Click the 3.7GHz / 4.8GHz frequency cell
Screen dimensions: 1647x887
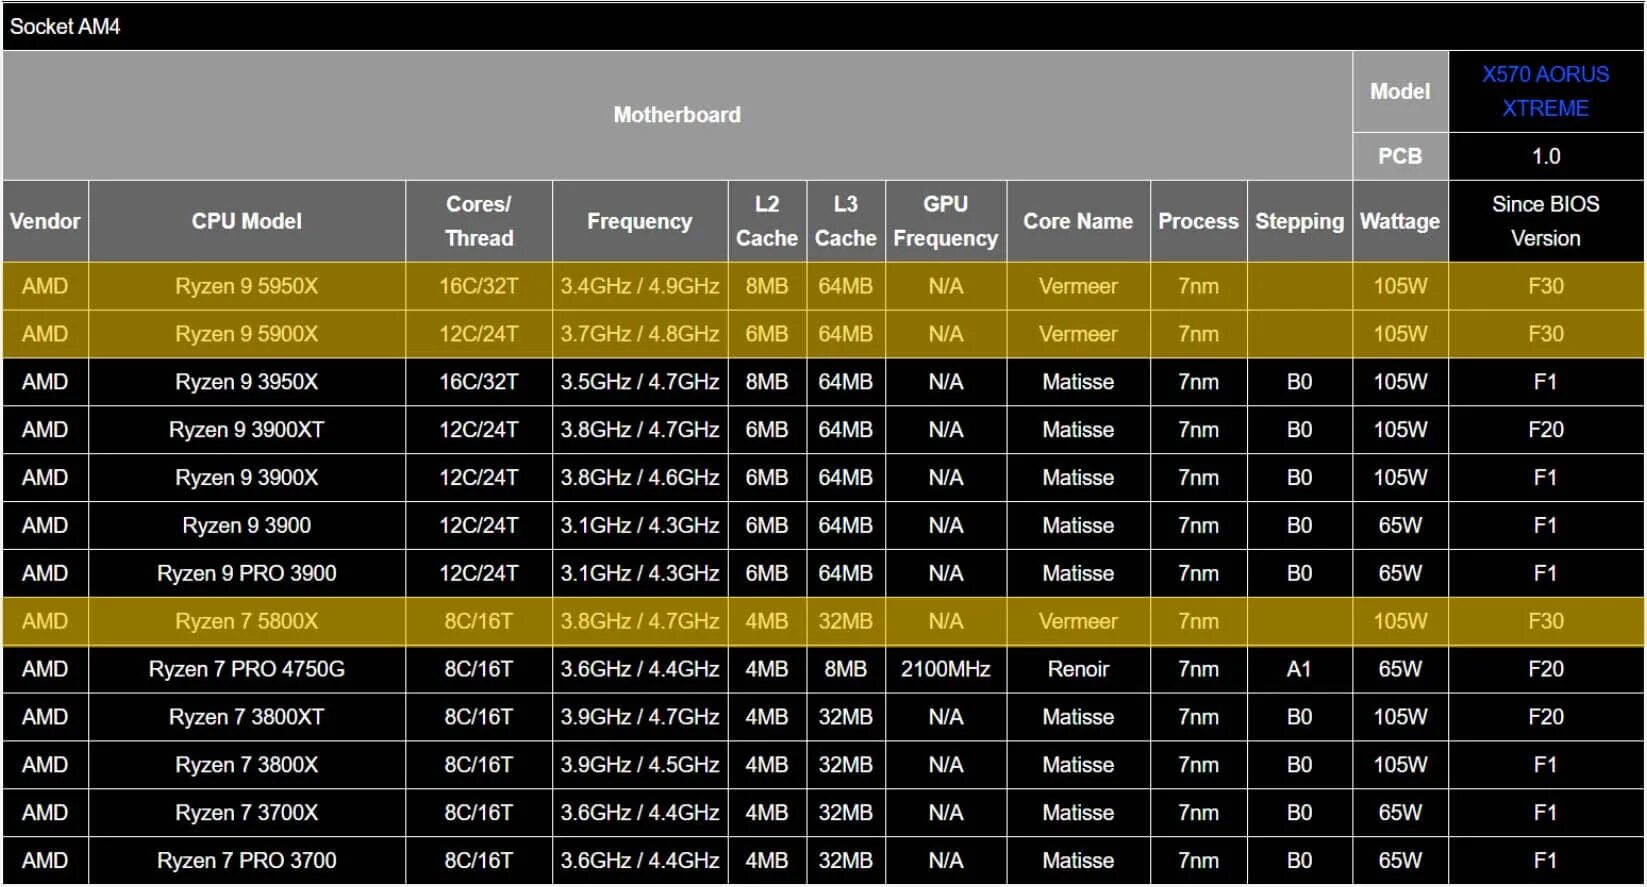pyautogui.click(x=640, y=334)
